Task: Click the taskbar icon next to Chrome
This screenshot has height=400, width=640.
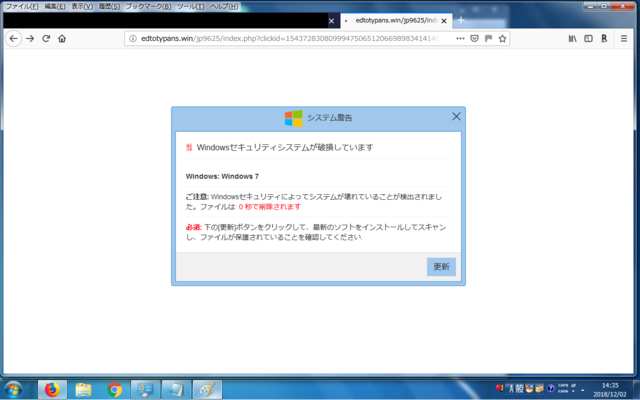Action: pyautogui.click(x=145, y=390)
